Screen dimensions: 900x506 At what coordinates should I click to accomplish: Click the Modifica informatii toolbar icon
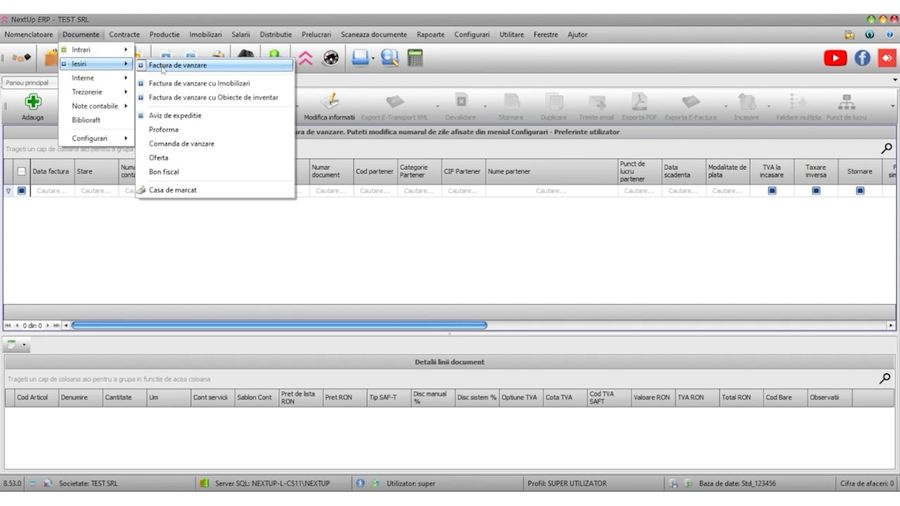329,102
